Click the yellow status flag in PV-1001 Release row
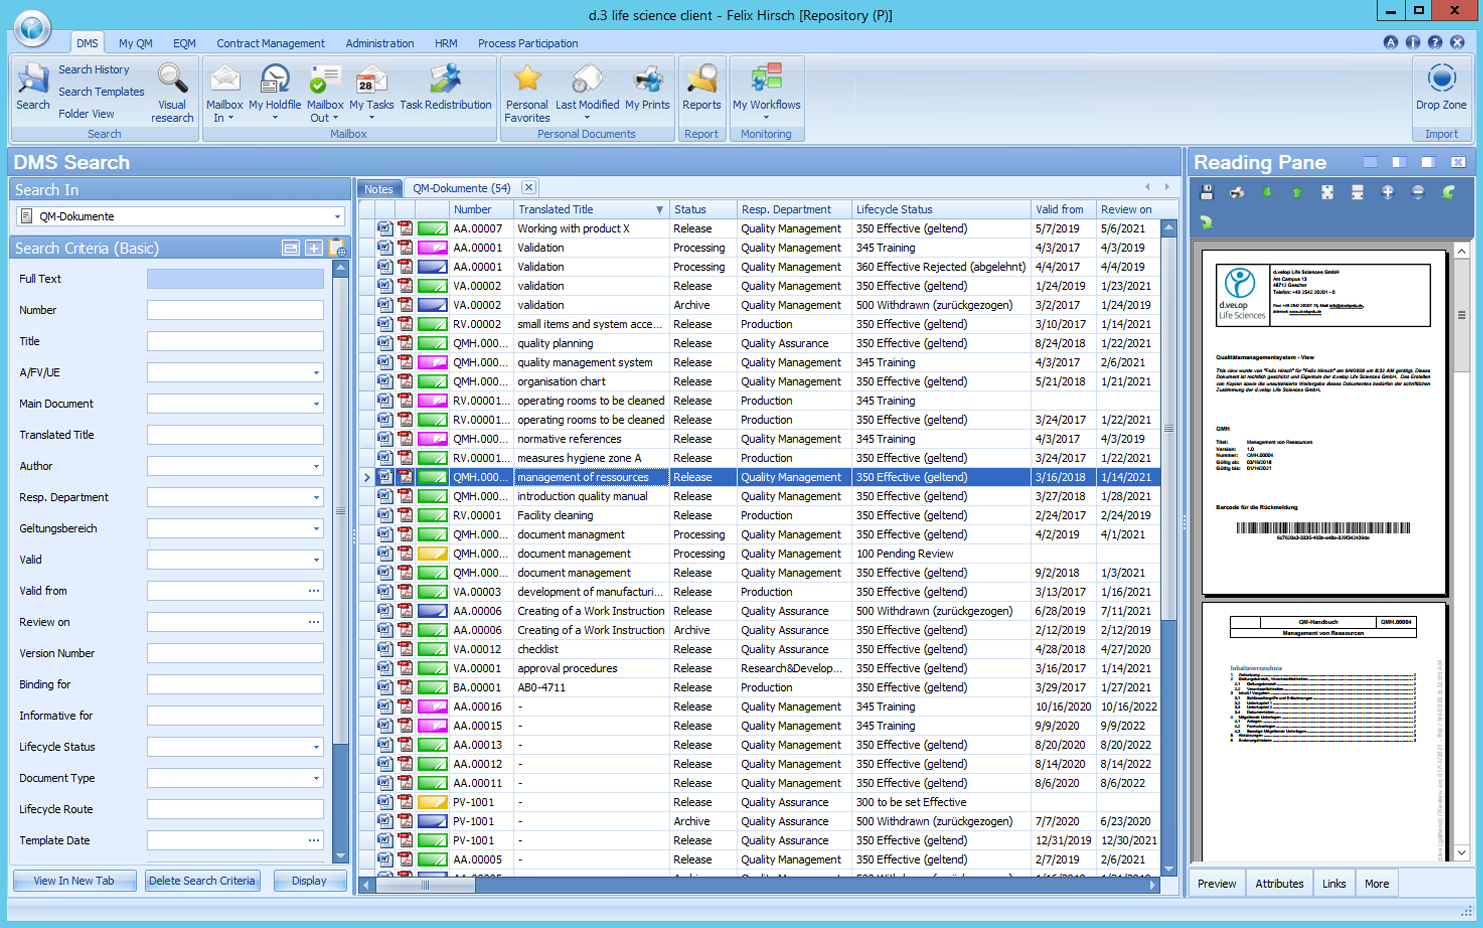The height and width of the screenshot is (928, 1483). point(432,802)
